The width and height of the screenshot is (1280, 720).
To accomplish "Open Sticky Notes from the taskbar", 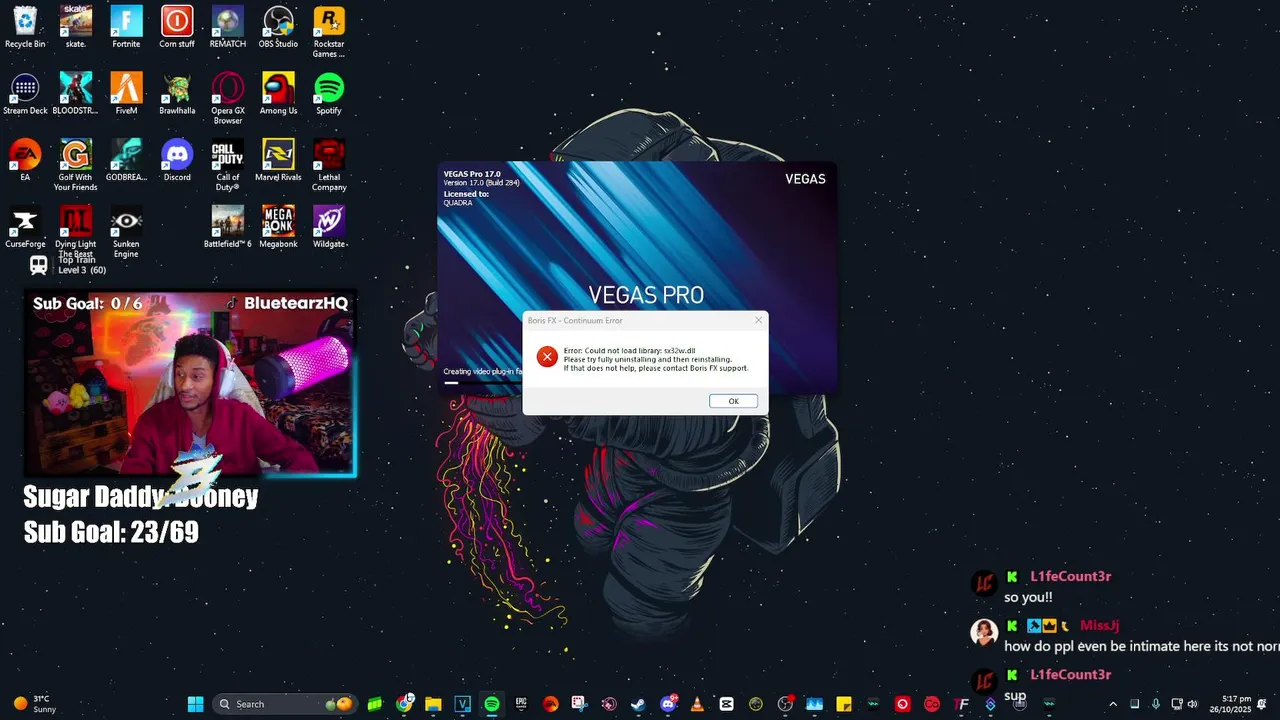I will 844,704.
